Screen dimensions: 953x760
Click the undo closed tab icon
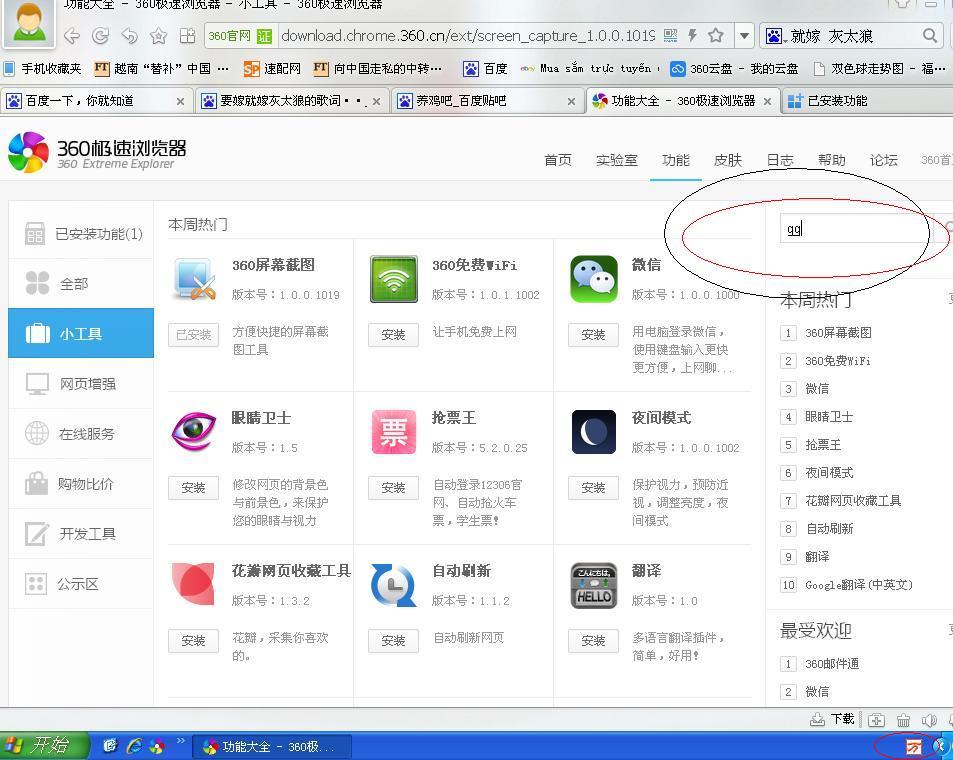(129, 36)
